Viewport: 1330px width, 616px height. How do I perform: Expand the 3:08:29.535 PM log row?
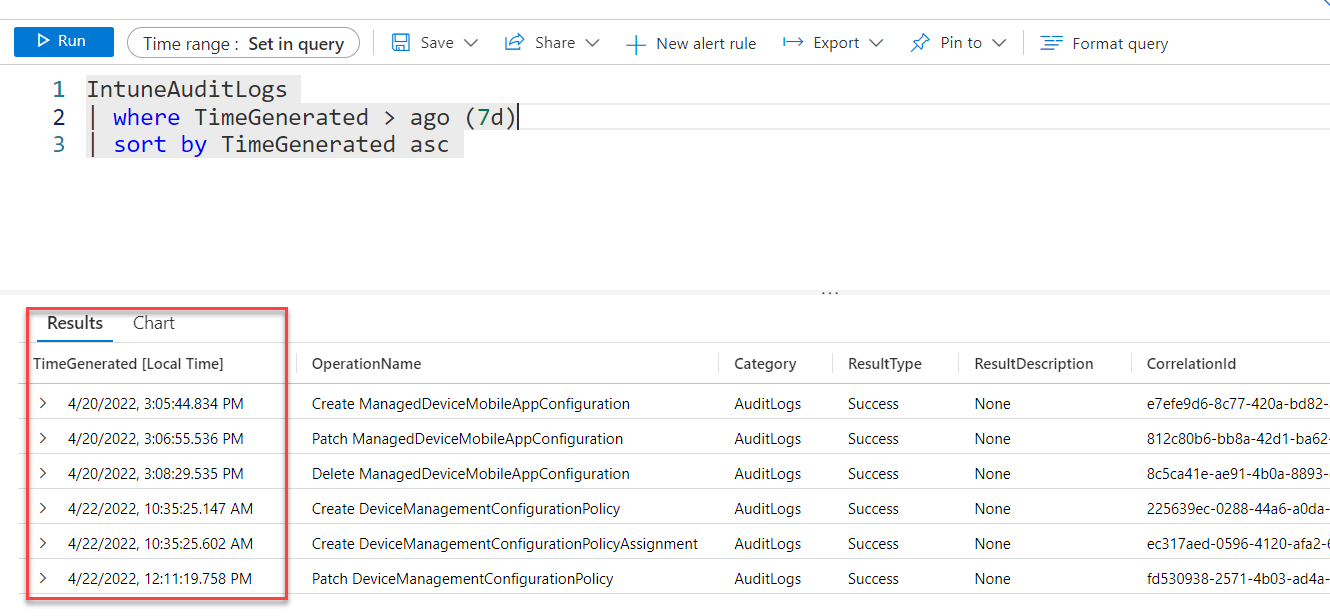(x=43, y=473)
